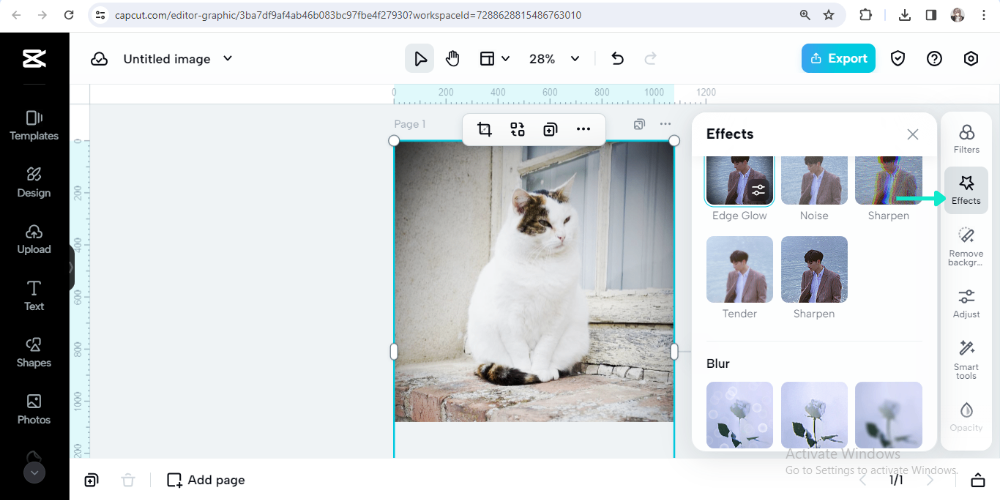Click the undo arrow
Image resolution: width=1000 pixels, height=500 pixels.
617,59
